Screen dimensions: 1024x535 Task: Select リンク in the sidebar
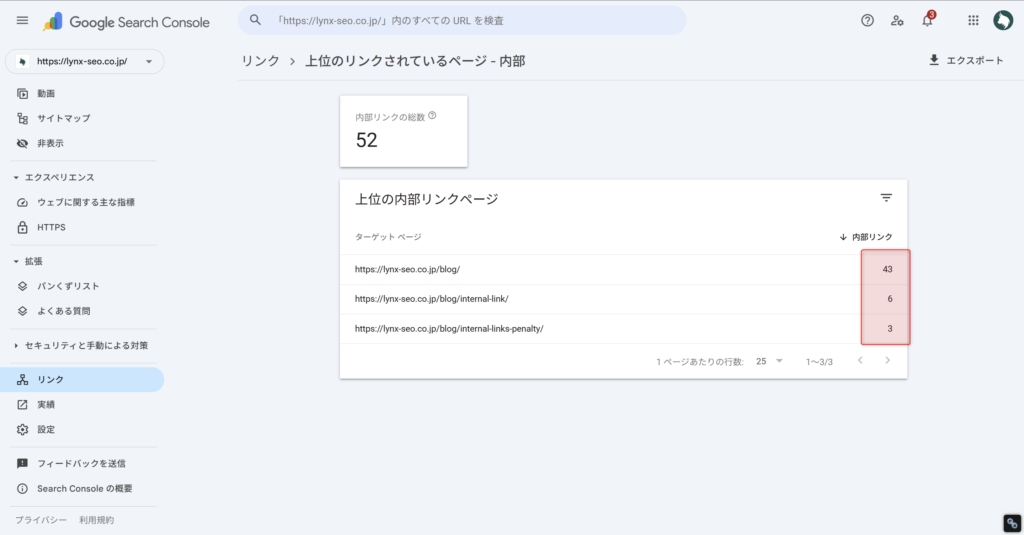coord(50,380)
